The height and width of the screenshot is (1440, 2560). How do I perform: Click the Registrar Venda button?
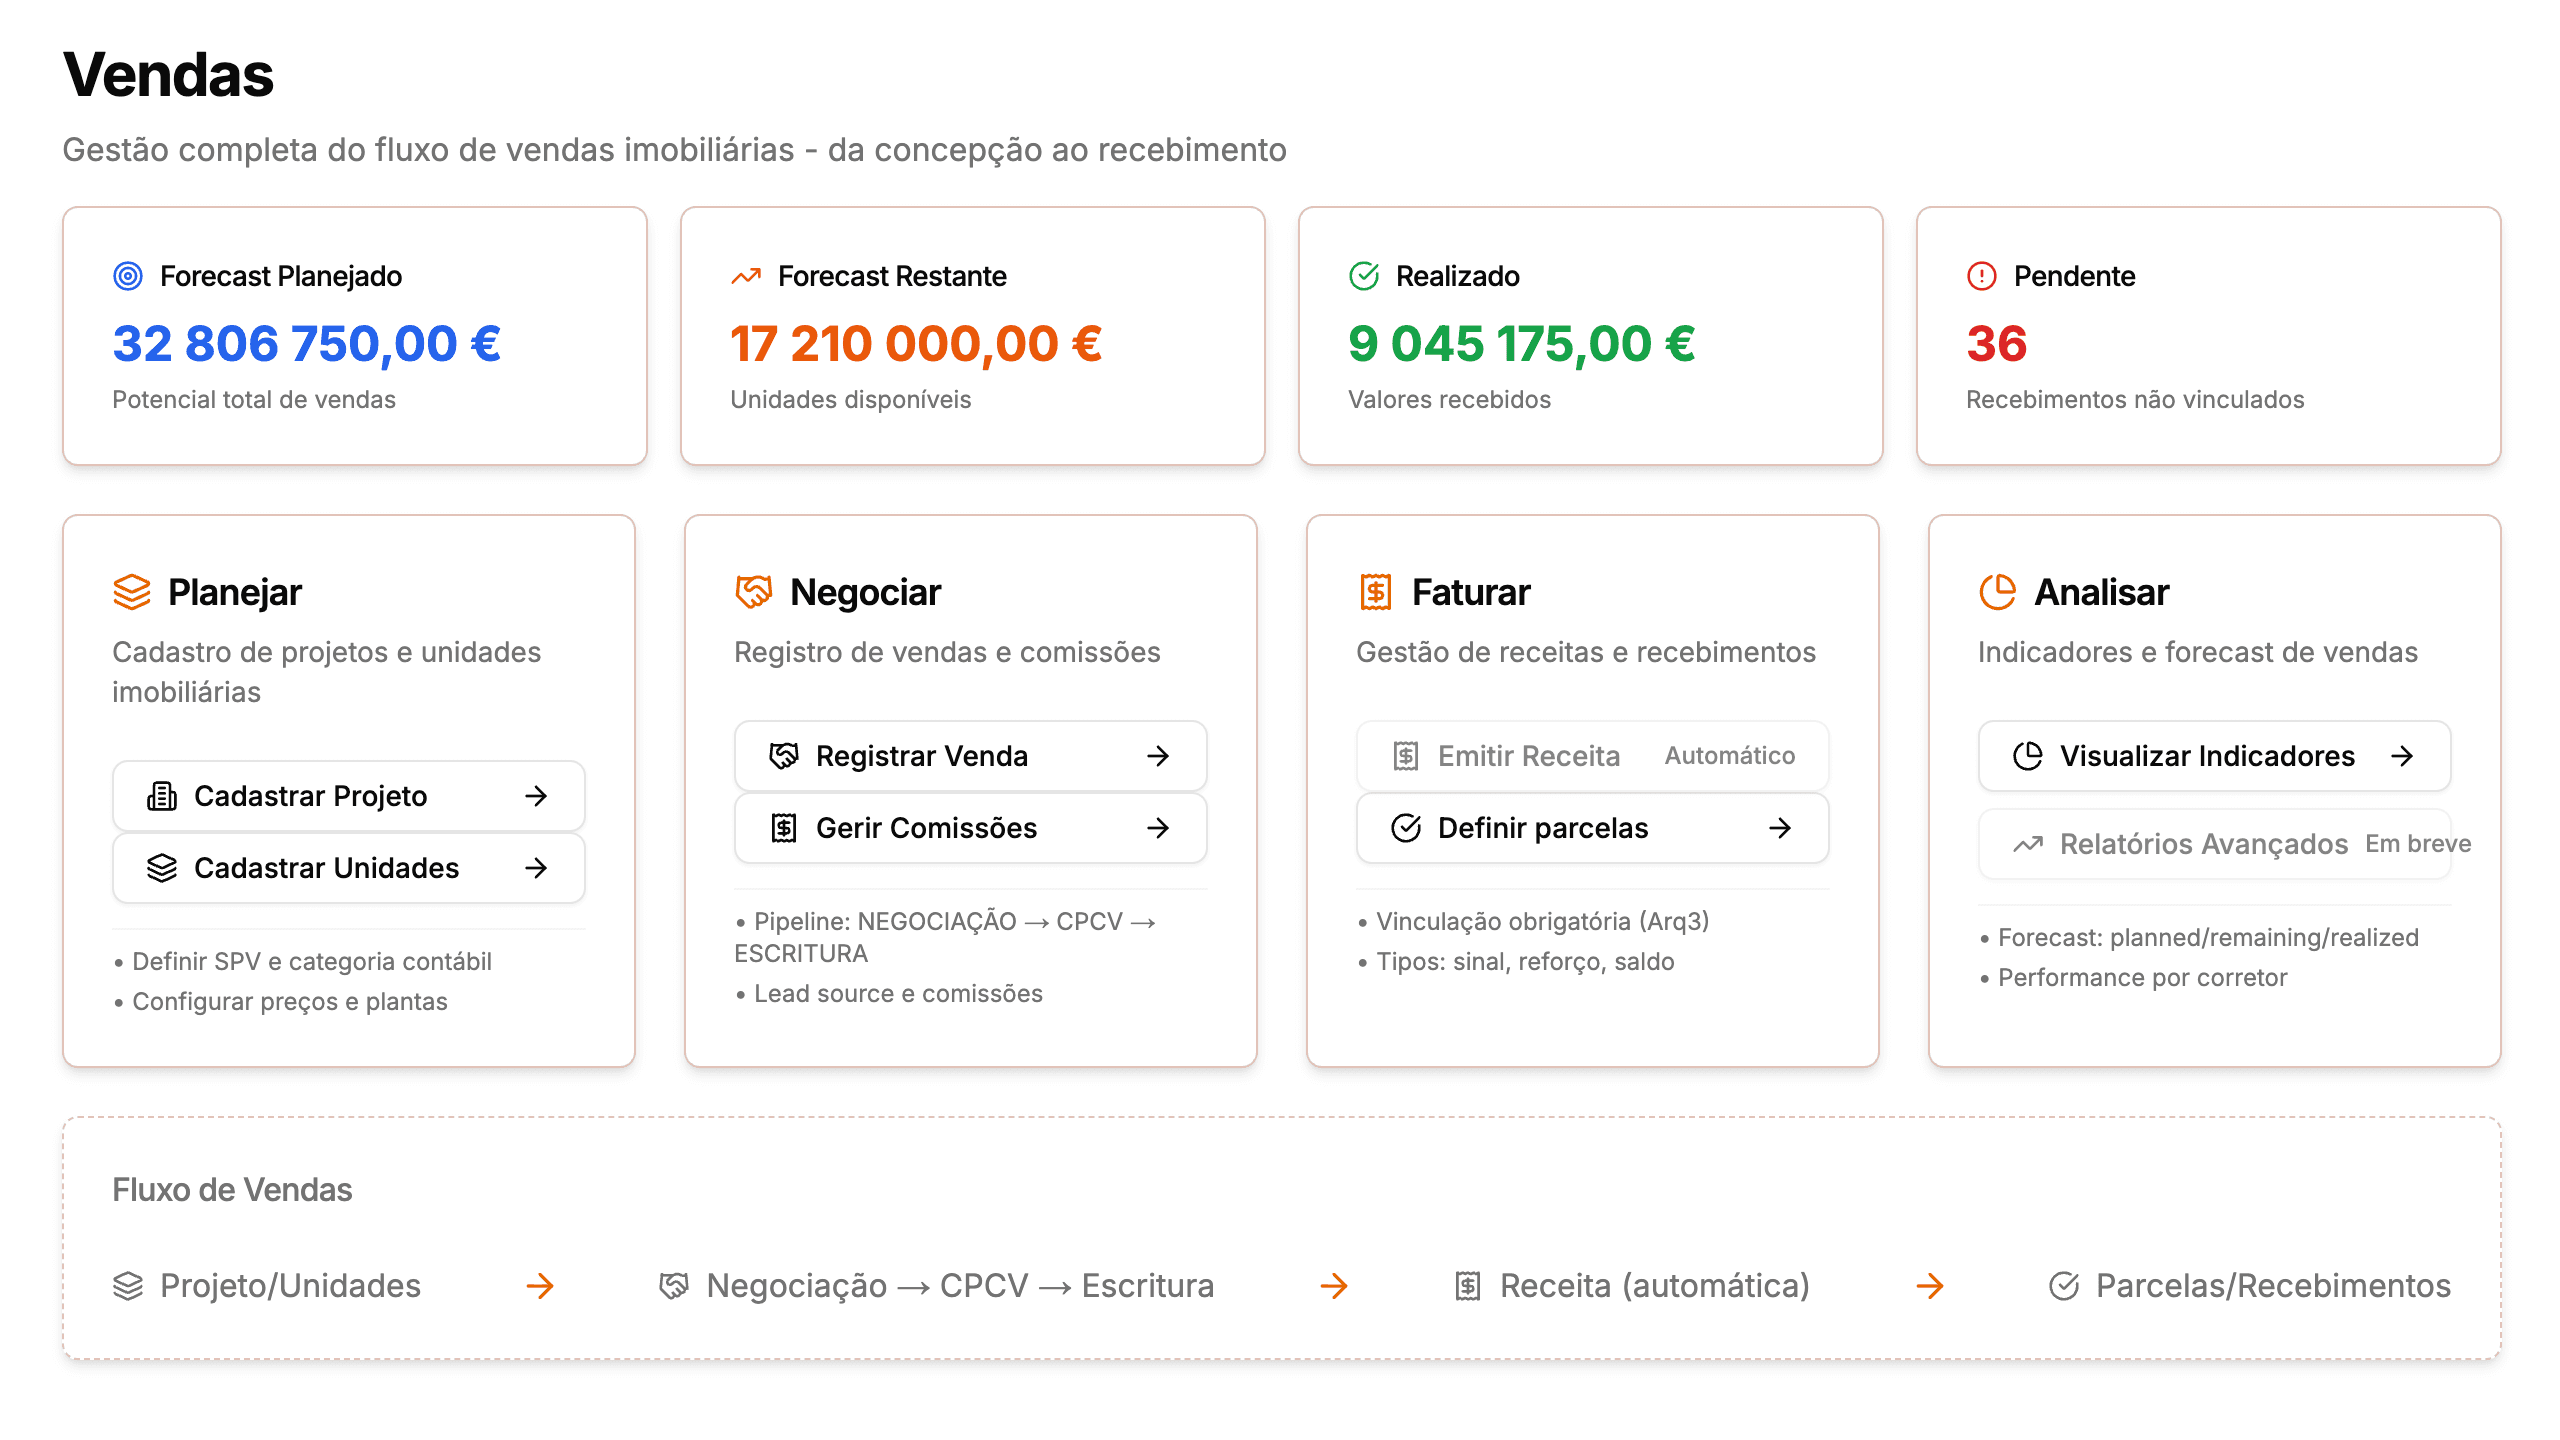click(x=970, y=756)
